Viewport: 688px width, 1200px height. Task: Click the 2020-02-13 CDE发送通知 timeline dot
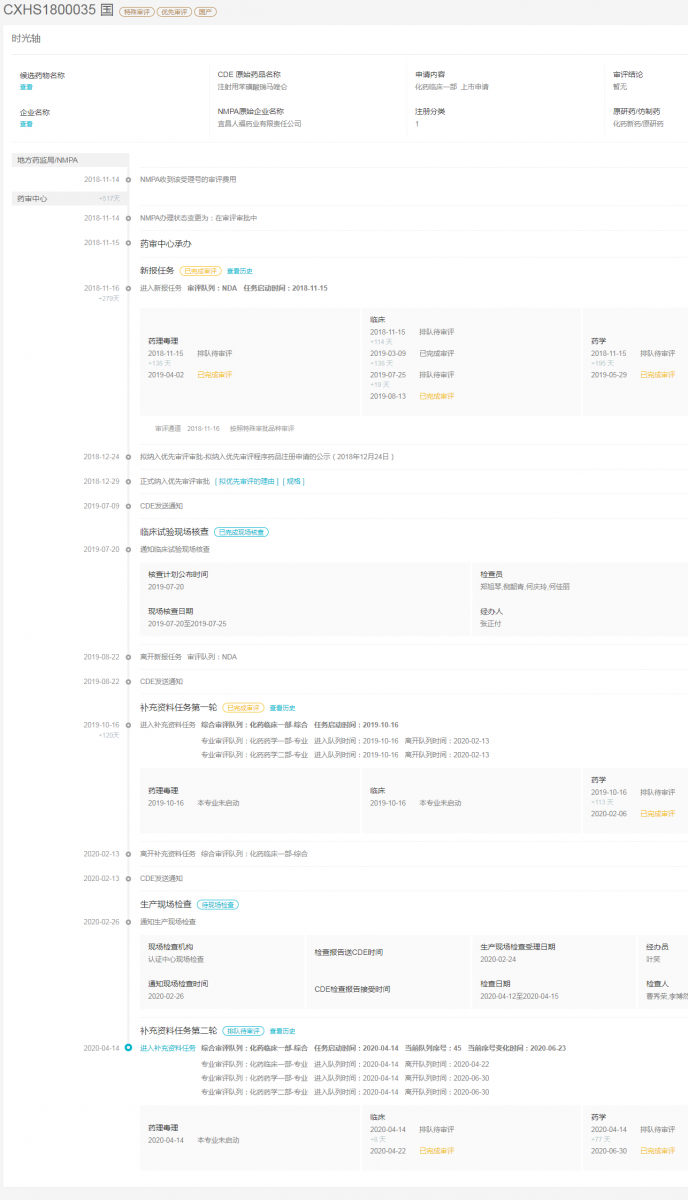pos(128,879)
